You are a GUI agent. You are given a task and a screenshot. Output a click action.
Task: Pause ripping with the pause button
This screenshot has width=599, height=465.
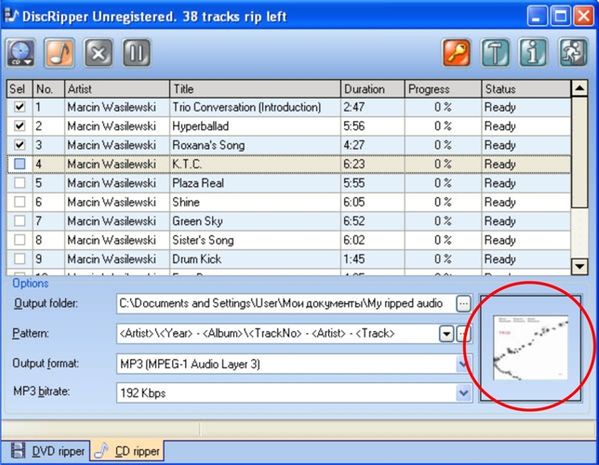pyautogui.click(x=137, y=53)
